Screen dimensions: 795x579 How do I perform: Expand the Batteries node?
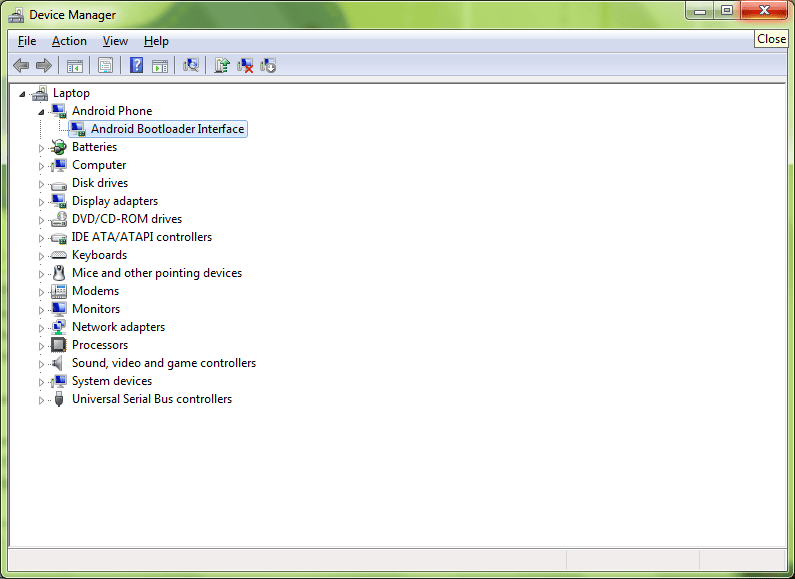(x=41, y=148)
